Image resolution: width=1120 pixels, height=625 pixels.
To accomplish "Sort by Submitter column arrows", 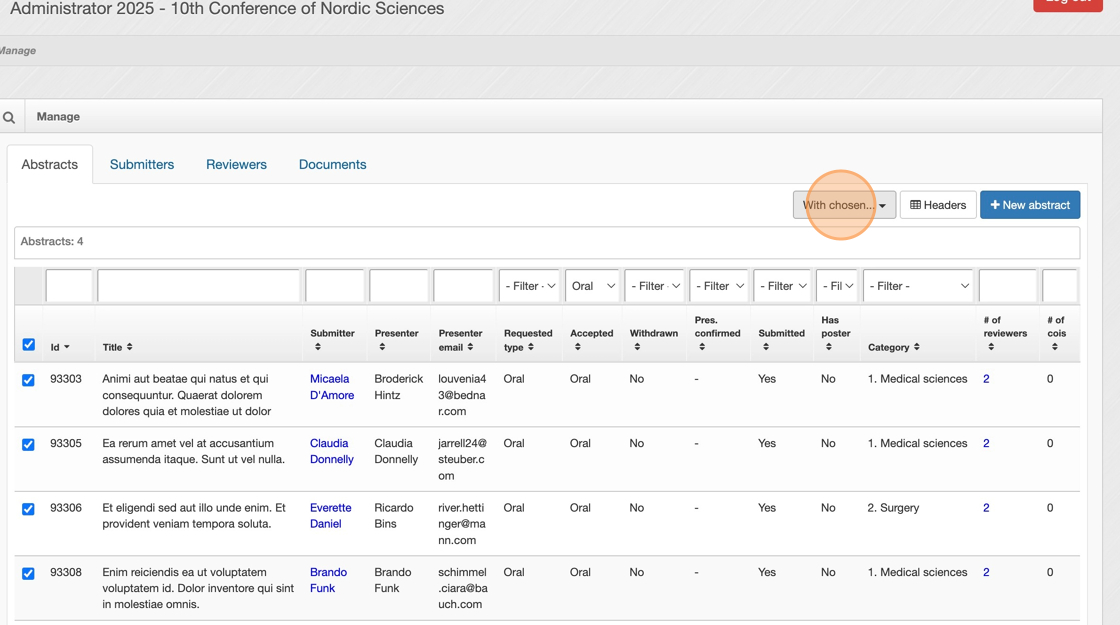I will 318,348.
